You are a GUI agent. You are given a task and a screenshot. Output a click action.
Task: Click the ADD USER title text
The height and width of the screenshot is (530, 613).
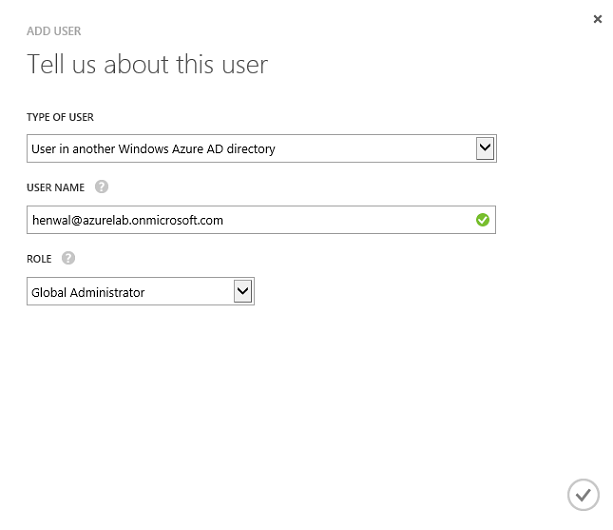(x=54, y=31)
